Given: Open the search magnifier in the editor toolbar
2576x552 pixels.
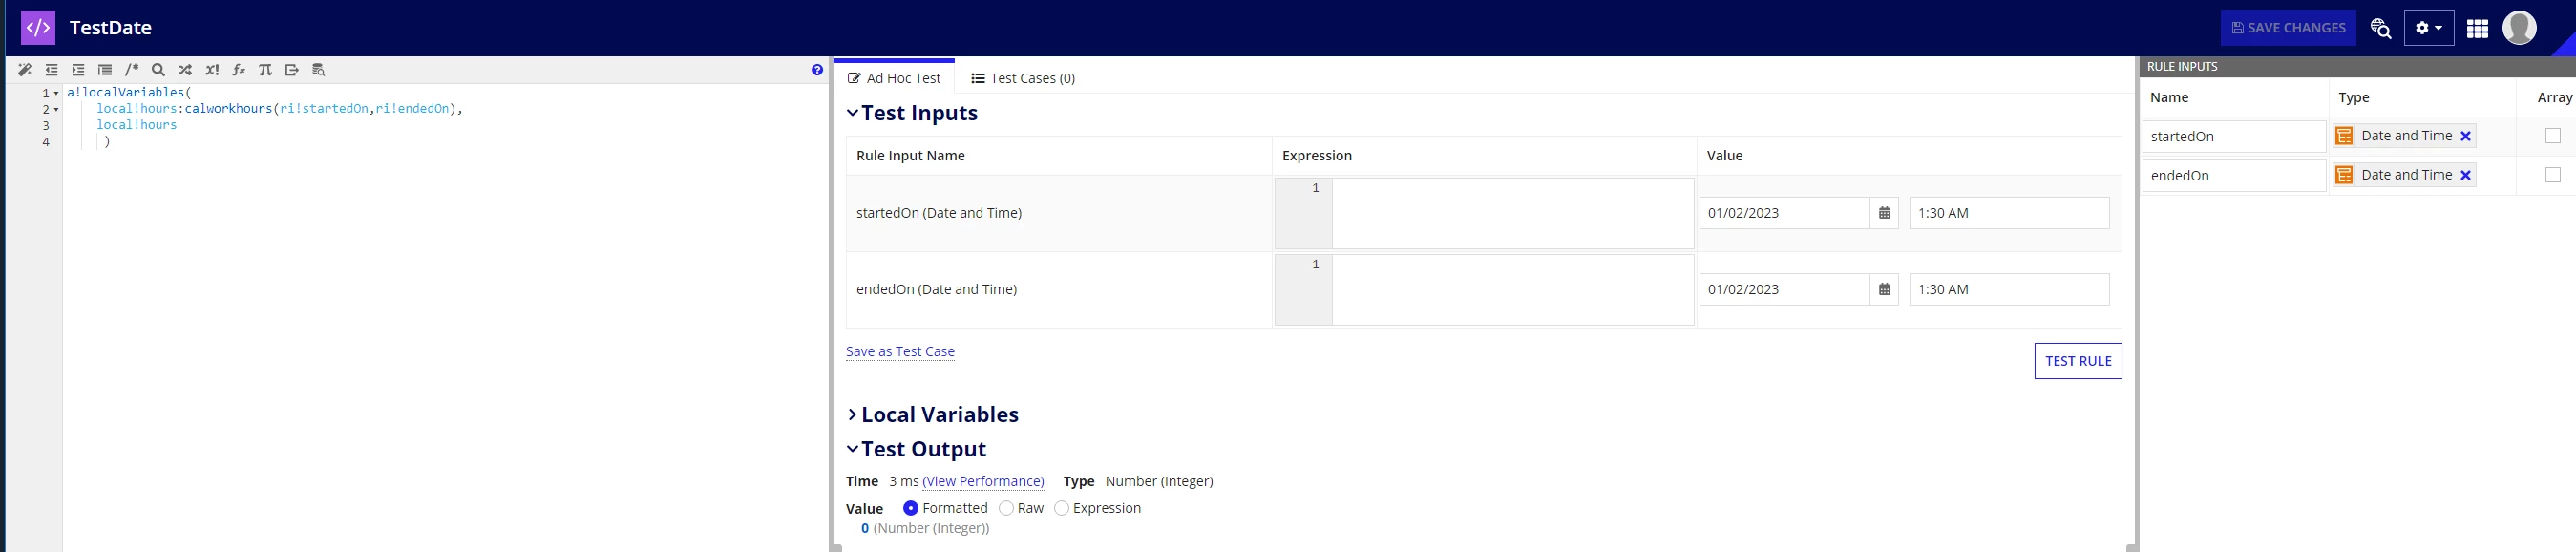Looking at the screenshot, I should [x=158, y=70].
